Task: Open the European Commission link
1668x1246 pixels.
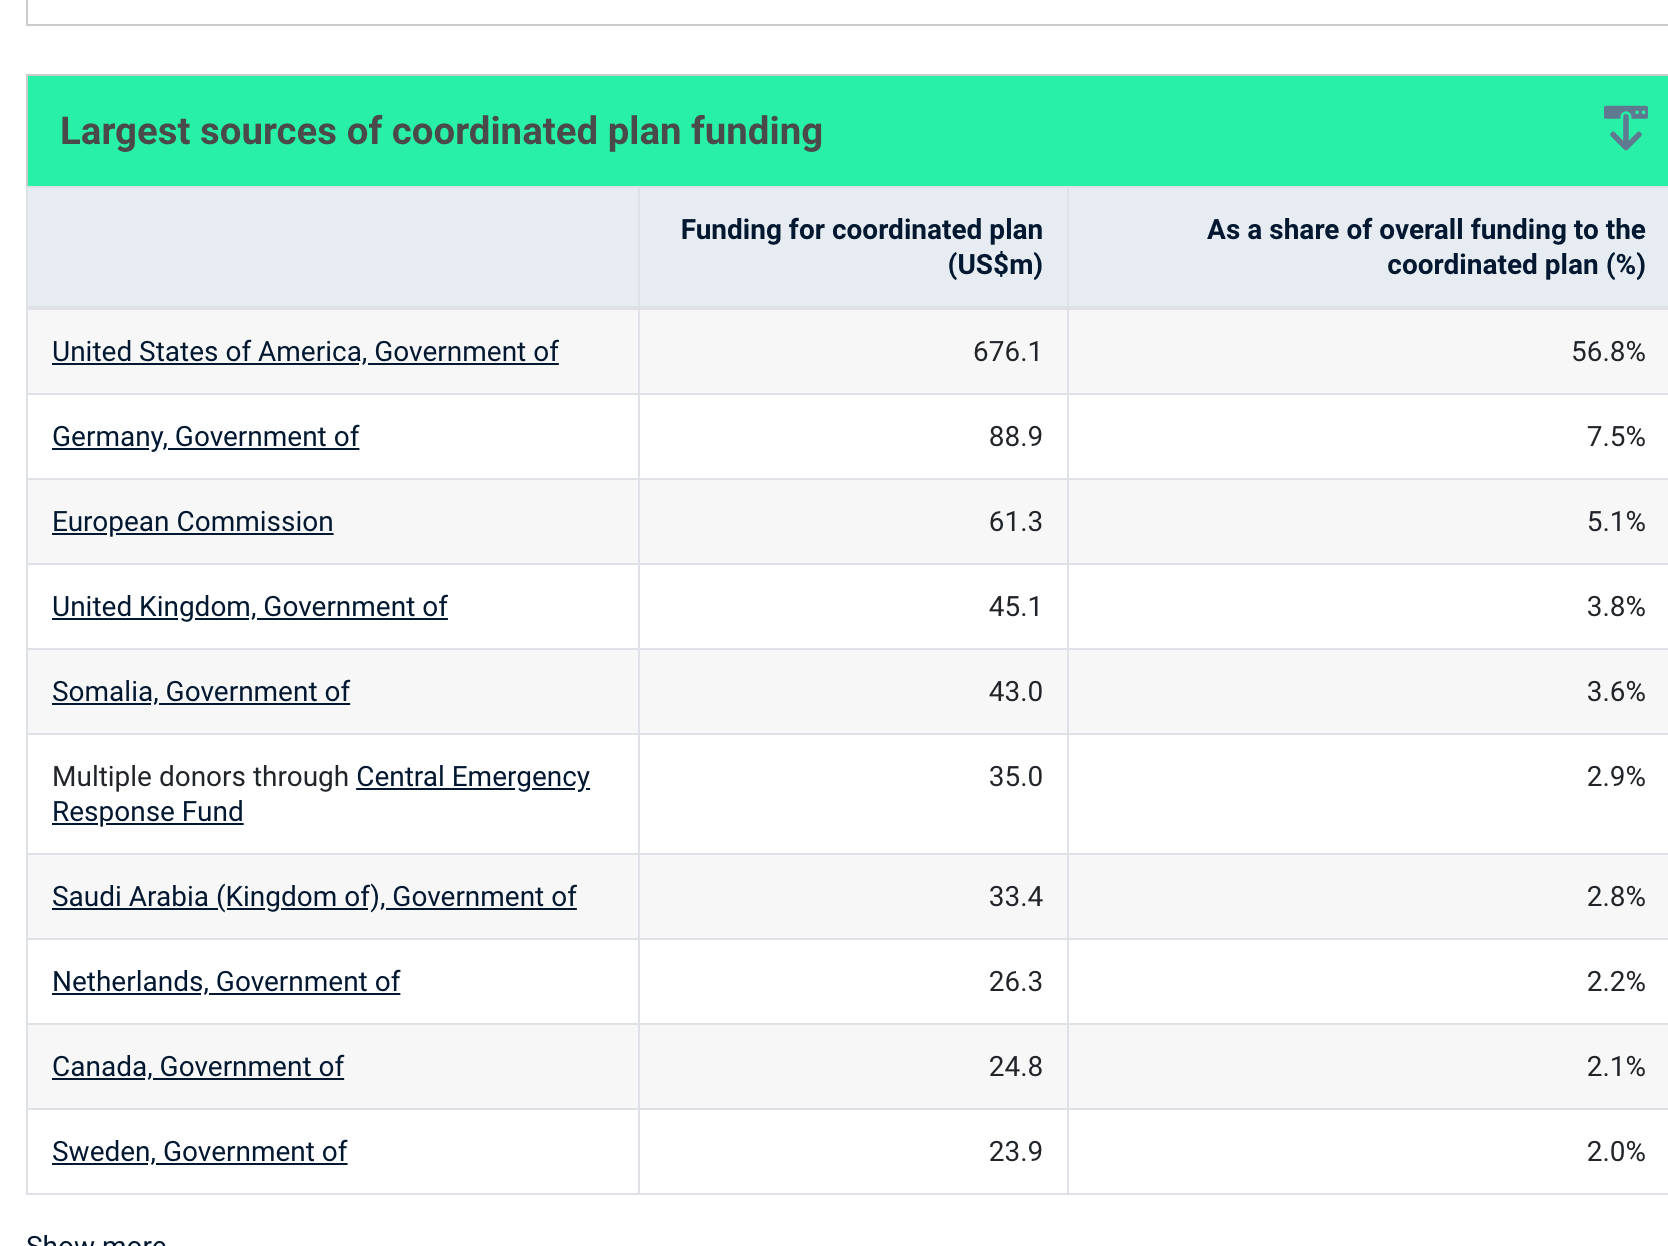Action: click(192, 522)
